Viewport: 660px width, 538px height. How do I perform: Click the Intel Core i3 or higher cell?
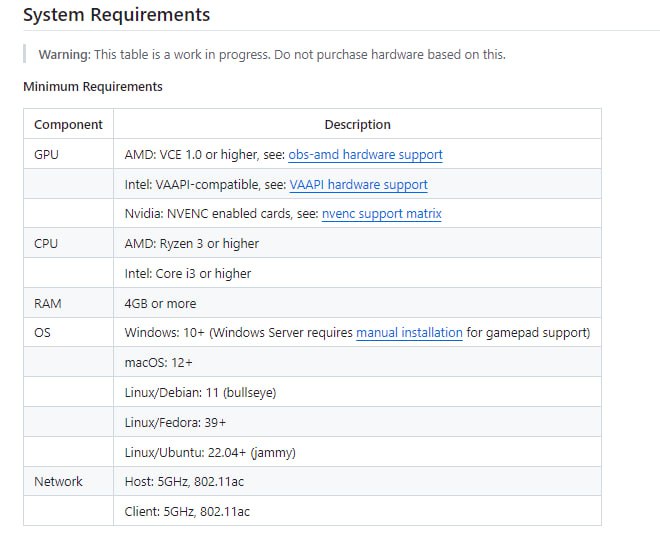pos(187,274)
